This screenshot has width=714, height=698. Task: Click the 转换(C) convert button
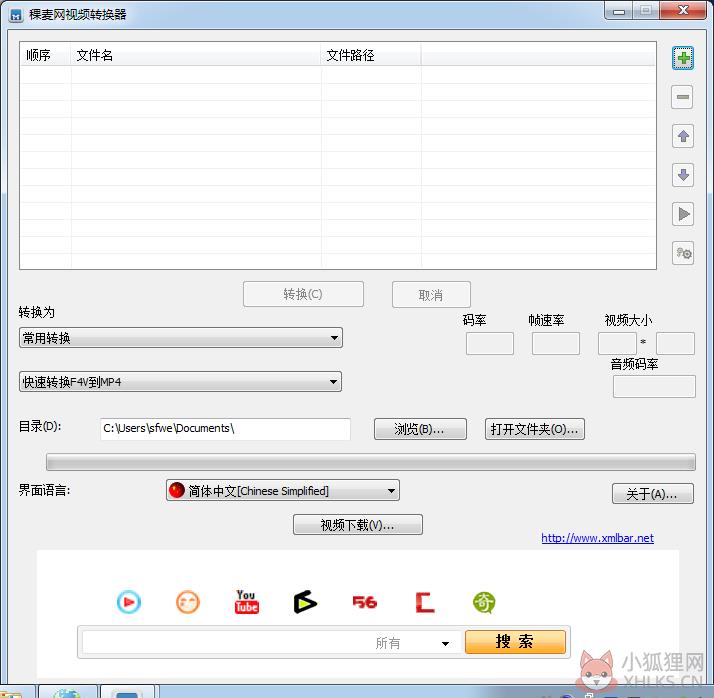(x=303, y=294)
